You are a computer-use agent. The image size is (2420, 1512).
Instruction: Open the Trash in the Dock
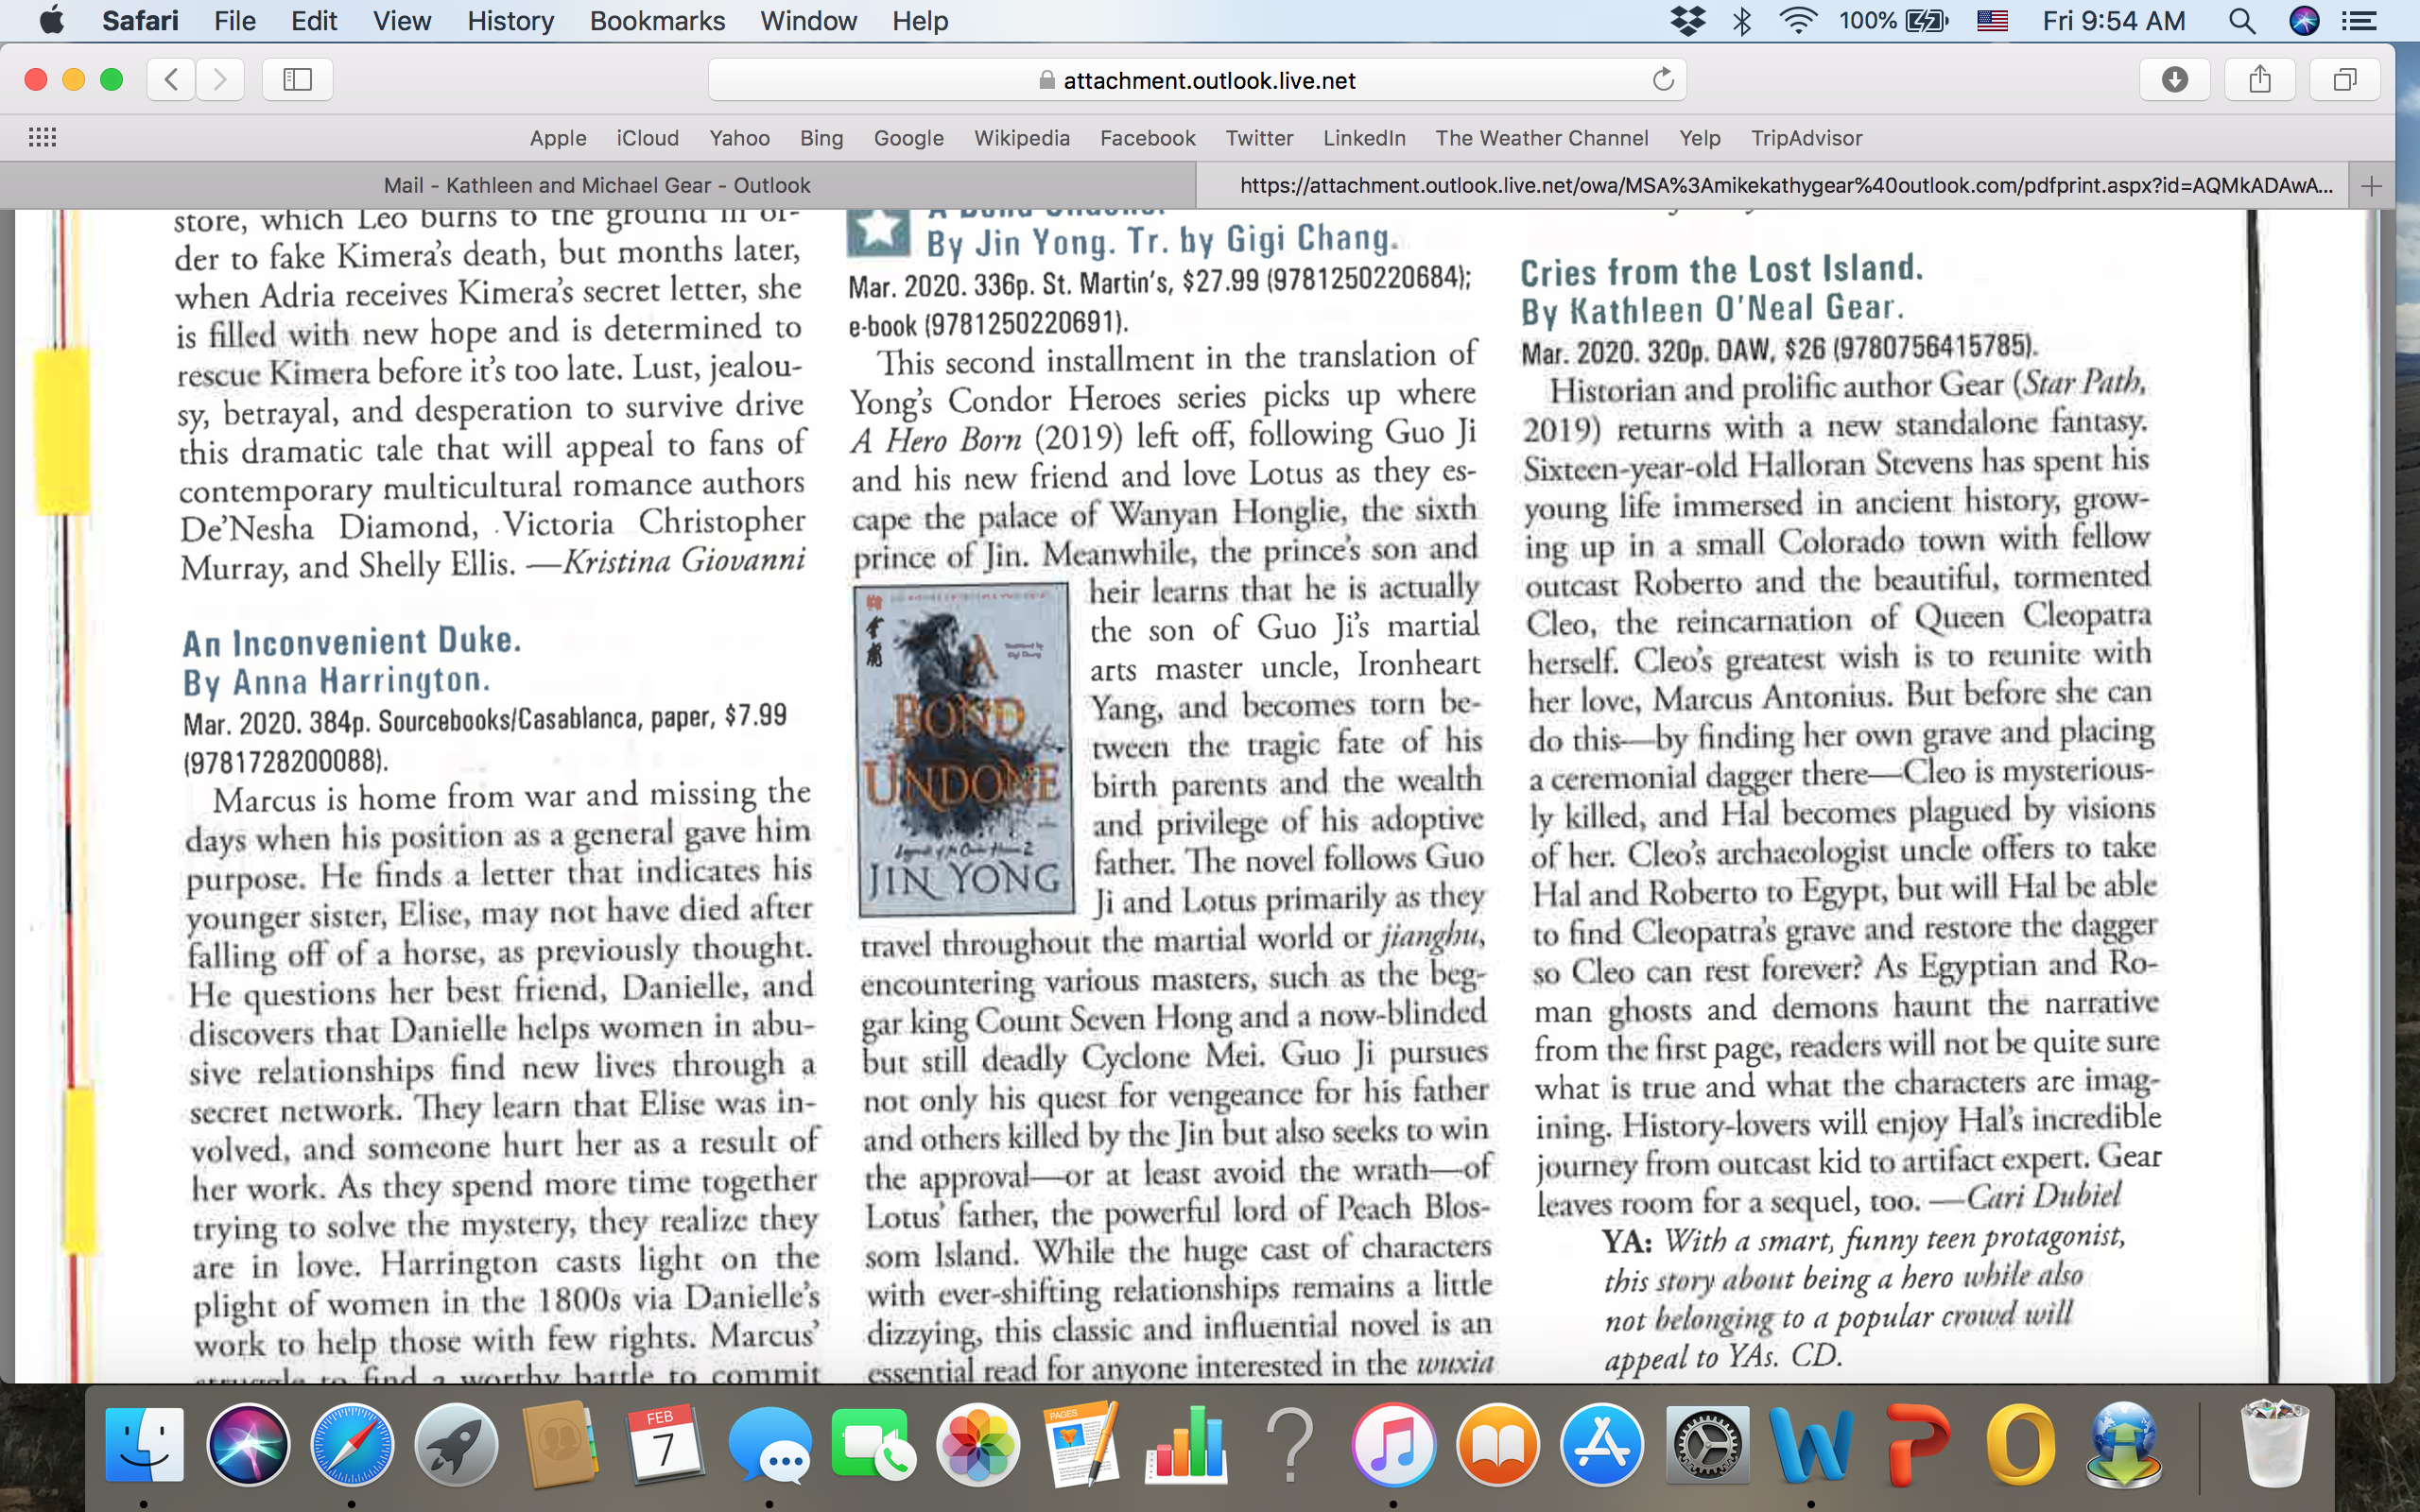coord(2274,1444)
